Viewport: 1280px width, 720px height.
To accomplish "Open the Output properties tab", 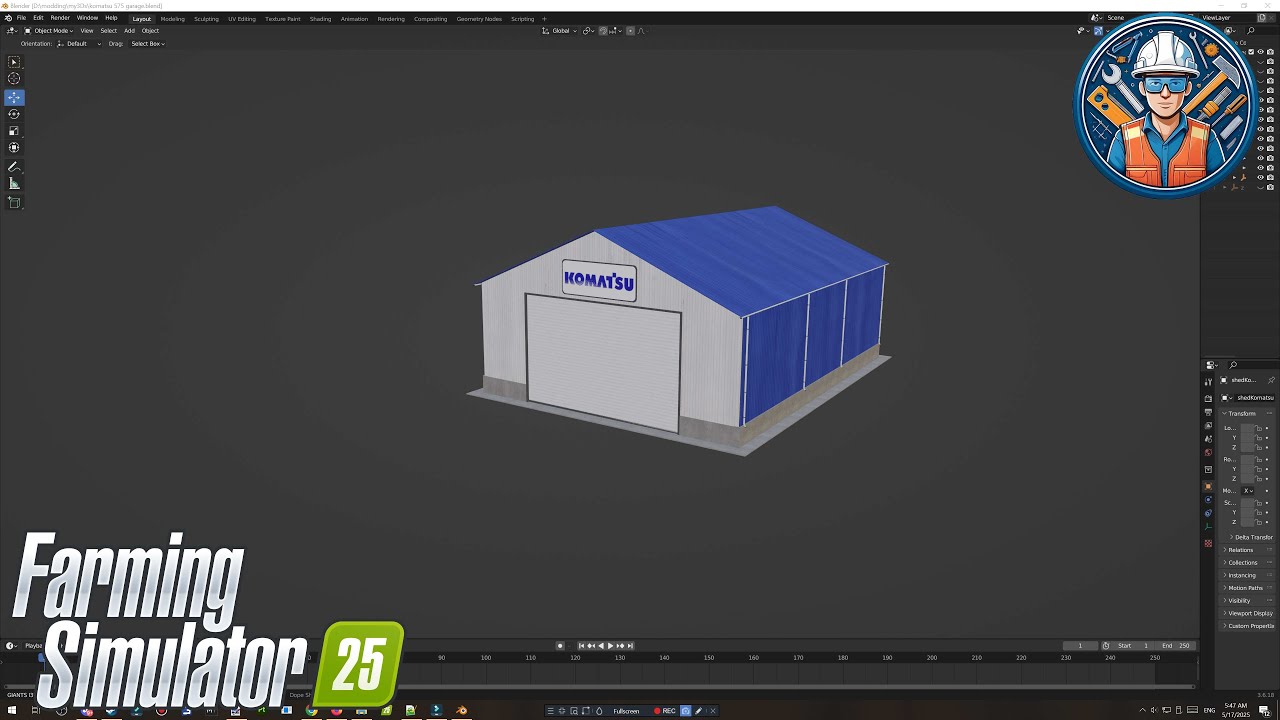I will (x=1208, y=412).
